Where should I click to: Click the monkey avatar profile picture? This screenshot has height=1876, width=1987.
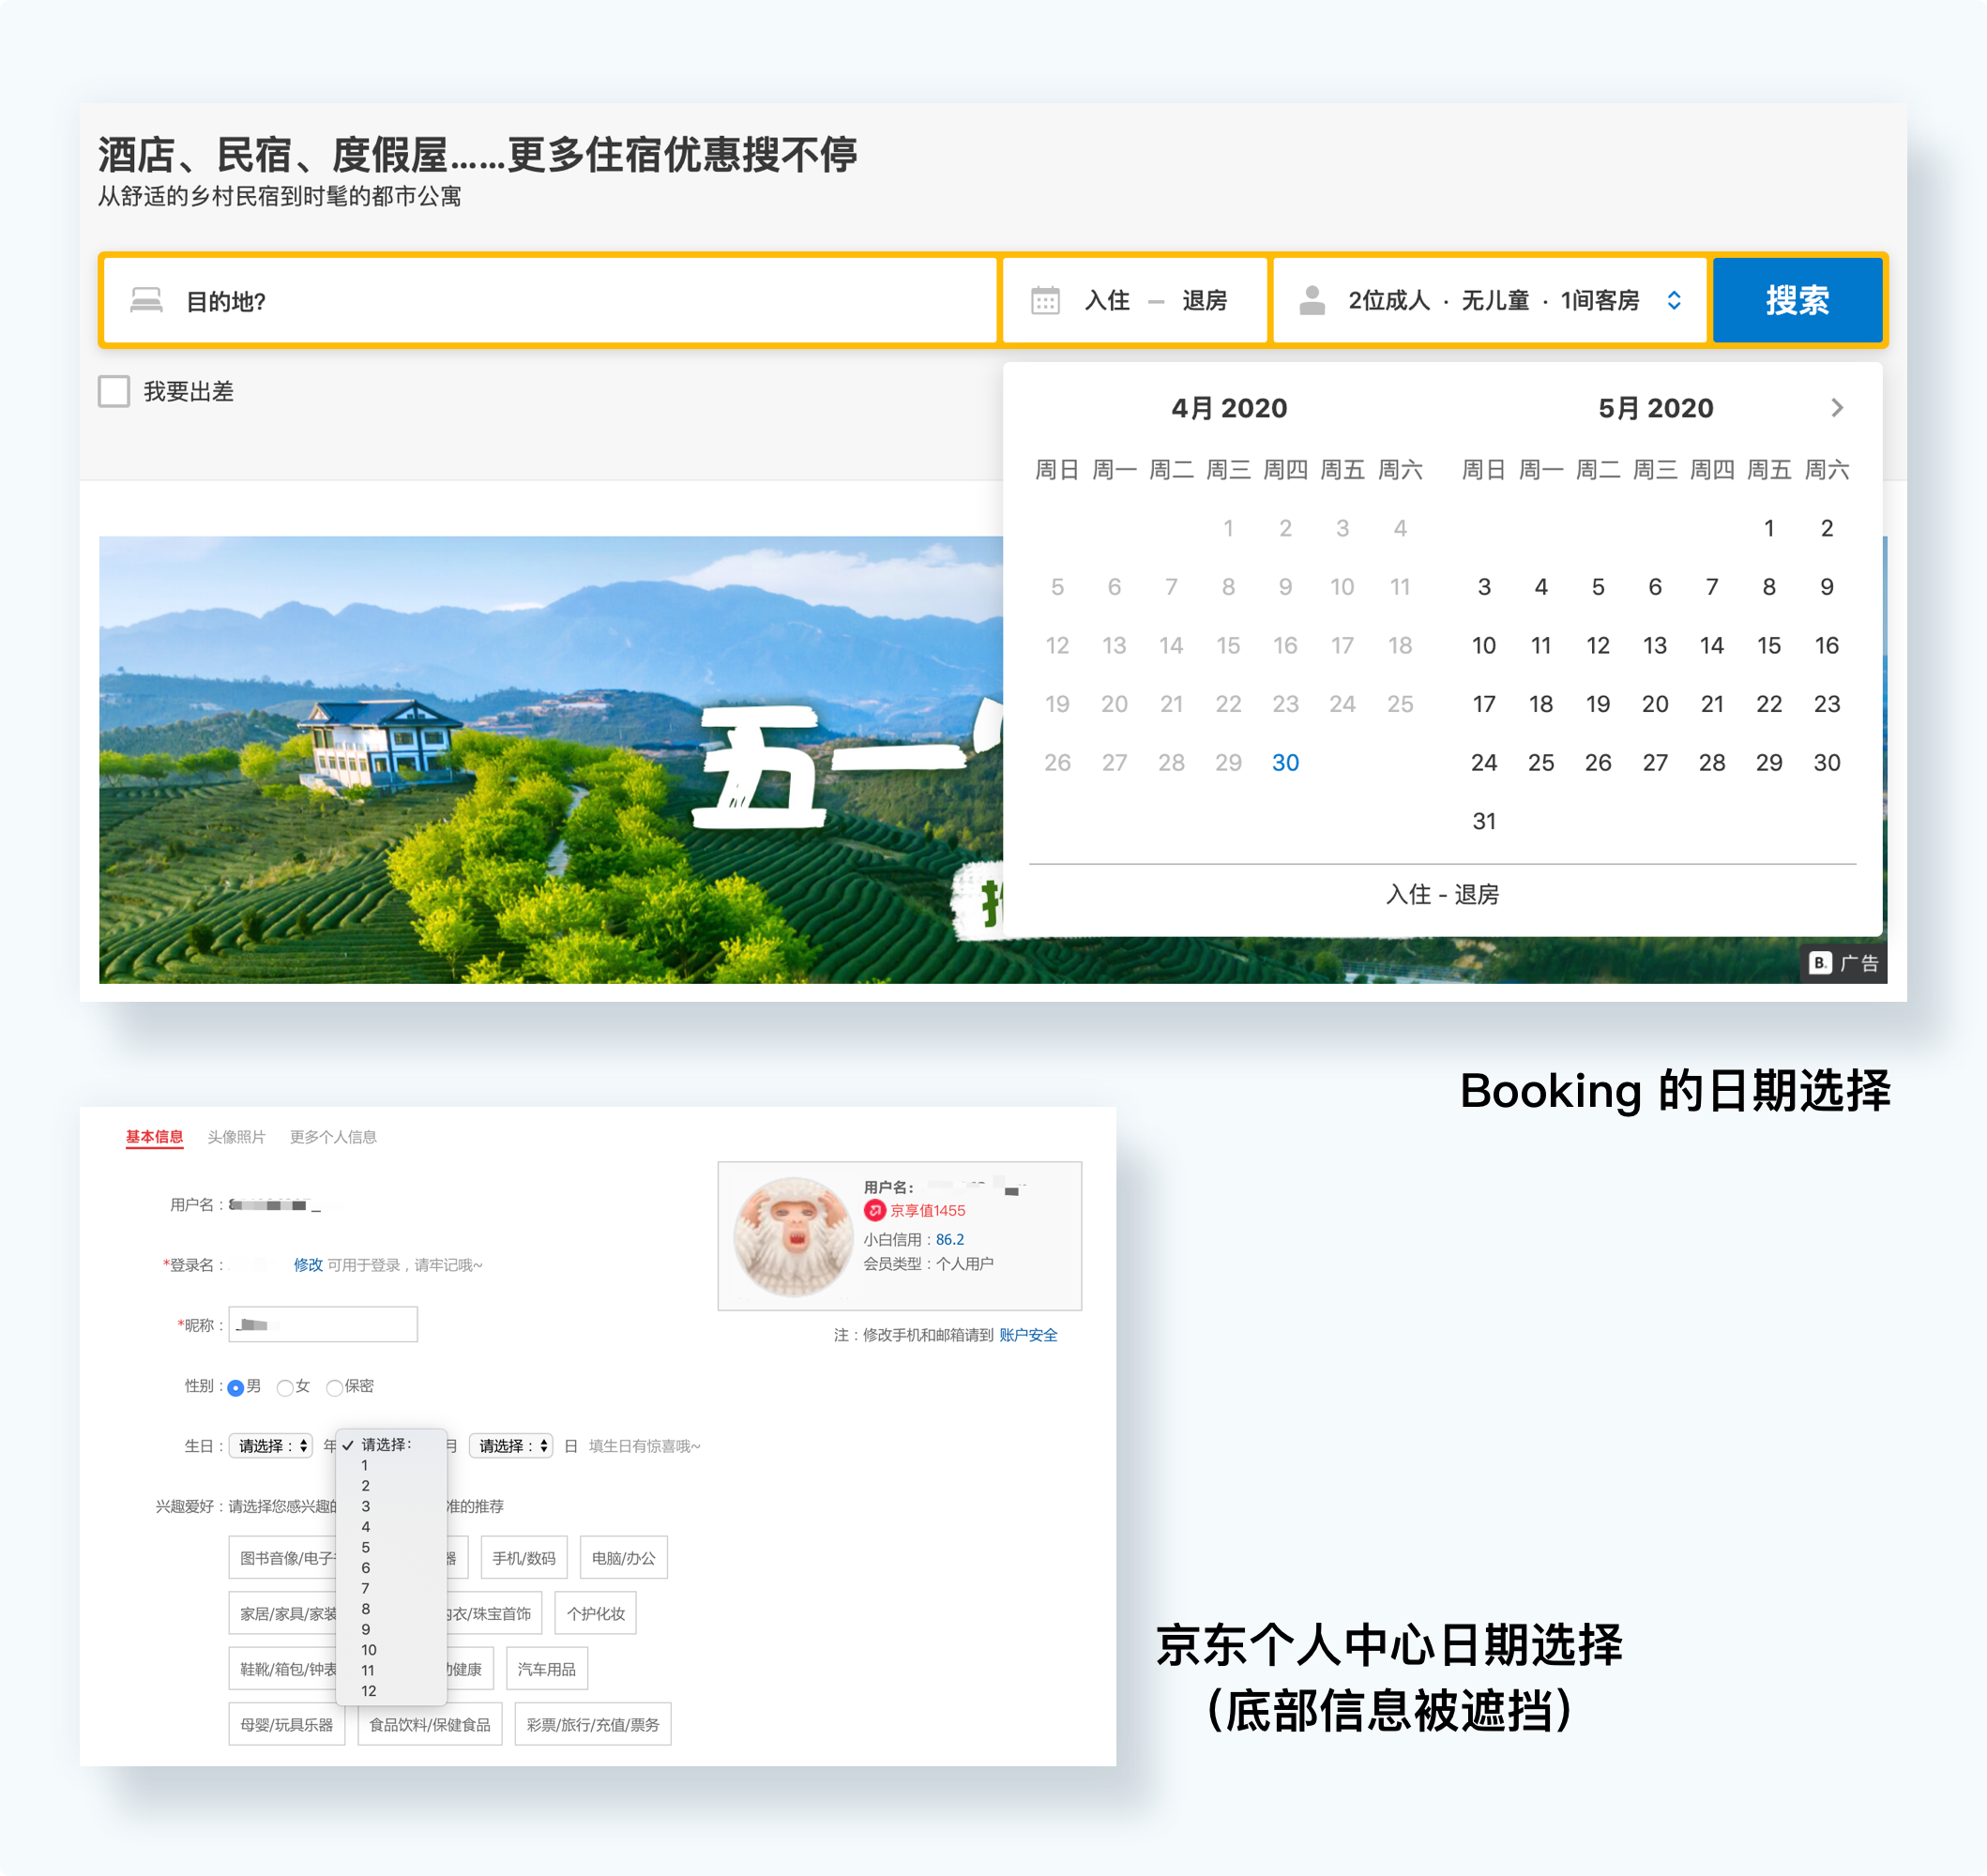point(793,1236)
